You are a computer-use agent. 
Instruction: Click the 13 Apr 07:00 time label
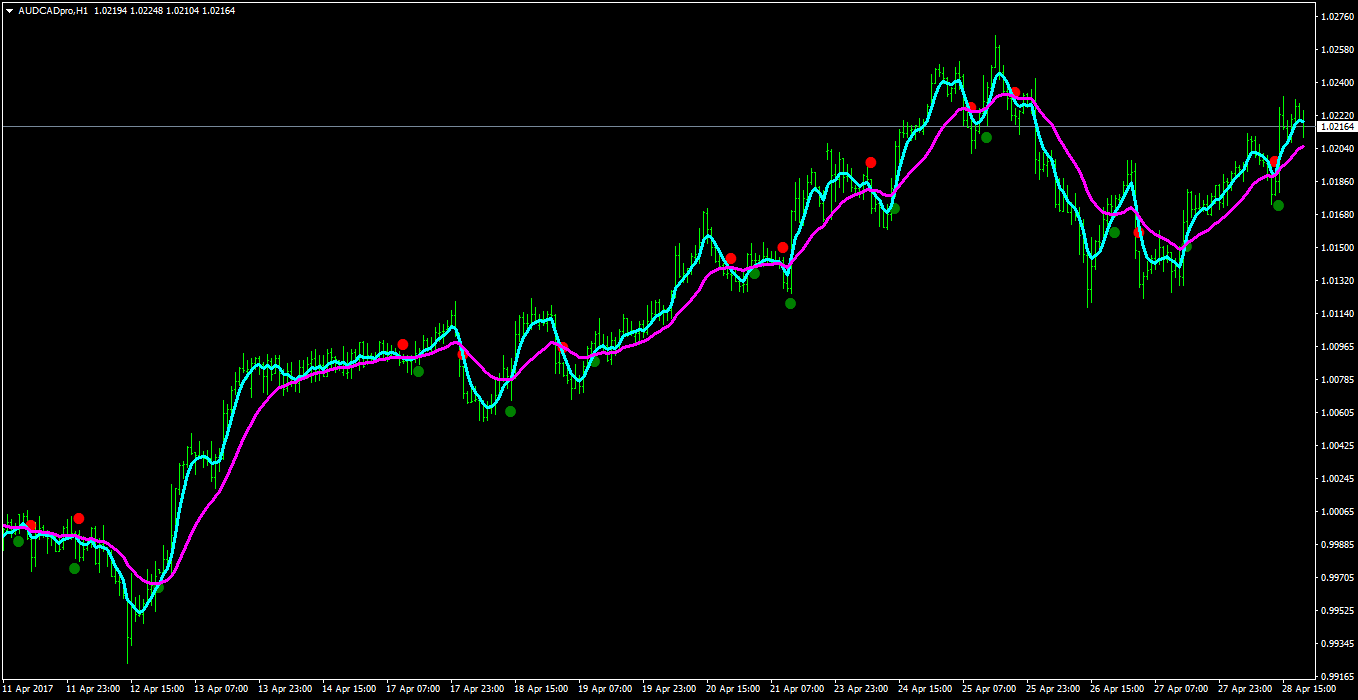221,689
